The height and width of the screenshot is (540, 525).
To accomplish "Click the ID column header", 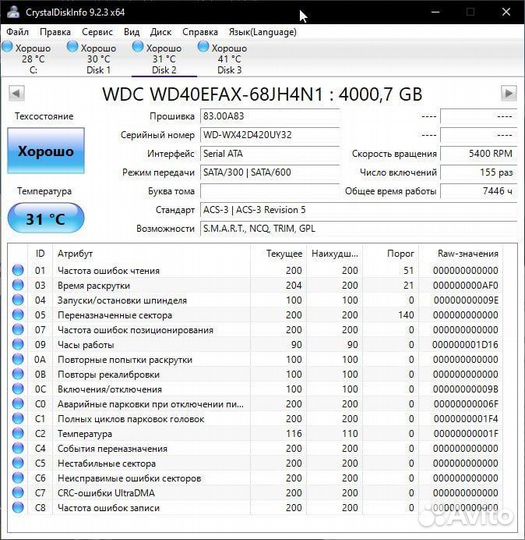I will (x=40, y=254).
